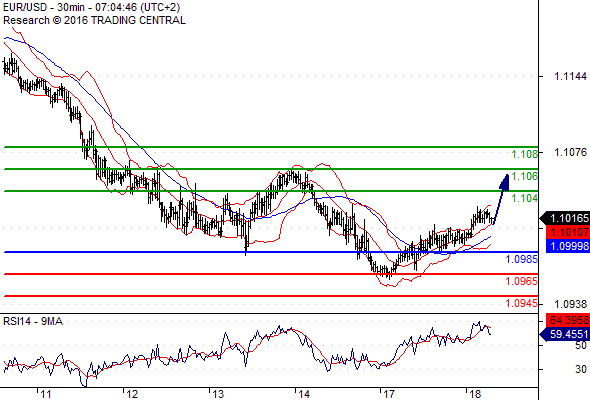Select the 1.106 green resistance label
590x400 pixels.
pos(525,176)
